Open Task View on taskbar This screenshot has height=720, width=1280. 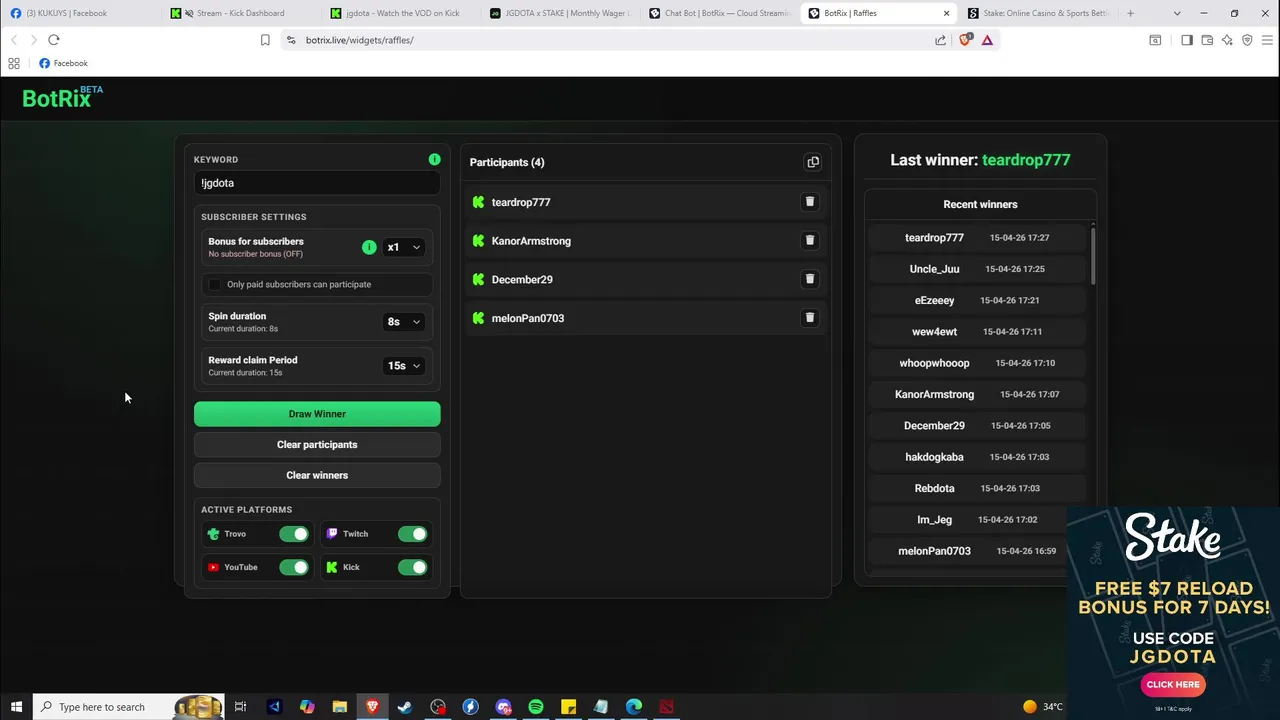click(x=240, y=707)
